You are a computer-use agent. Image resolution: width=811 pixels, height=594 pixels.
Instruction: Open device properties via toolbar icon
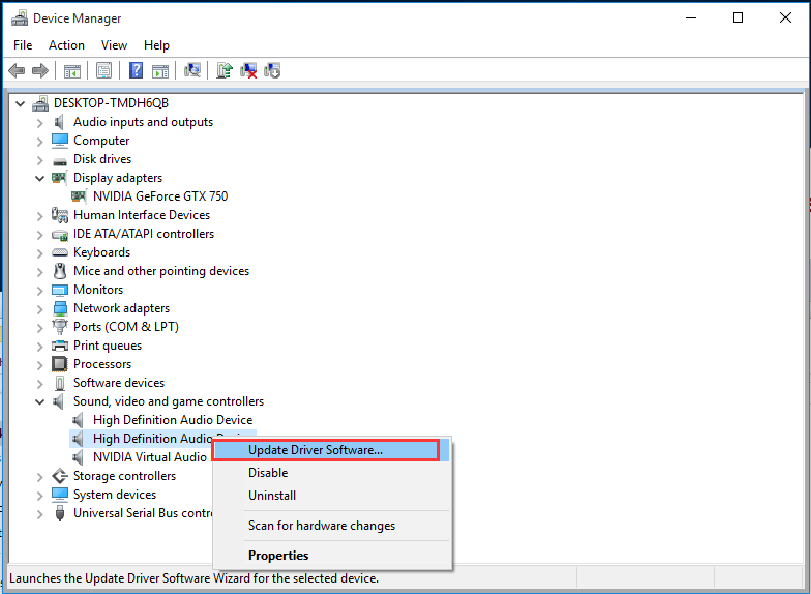pyautogui.click(x=104, y=70)
